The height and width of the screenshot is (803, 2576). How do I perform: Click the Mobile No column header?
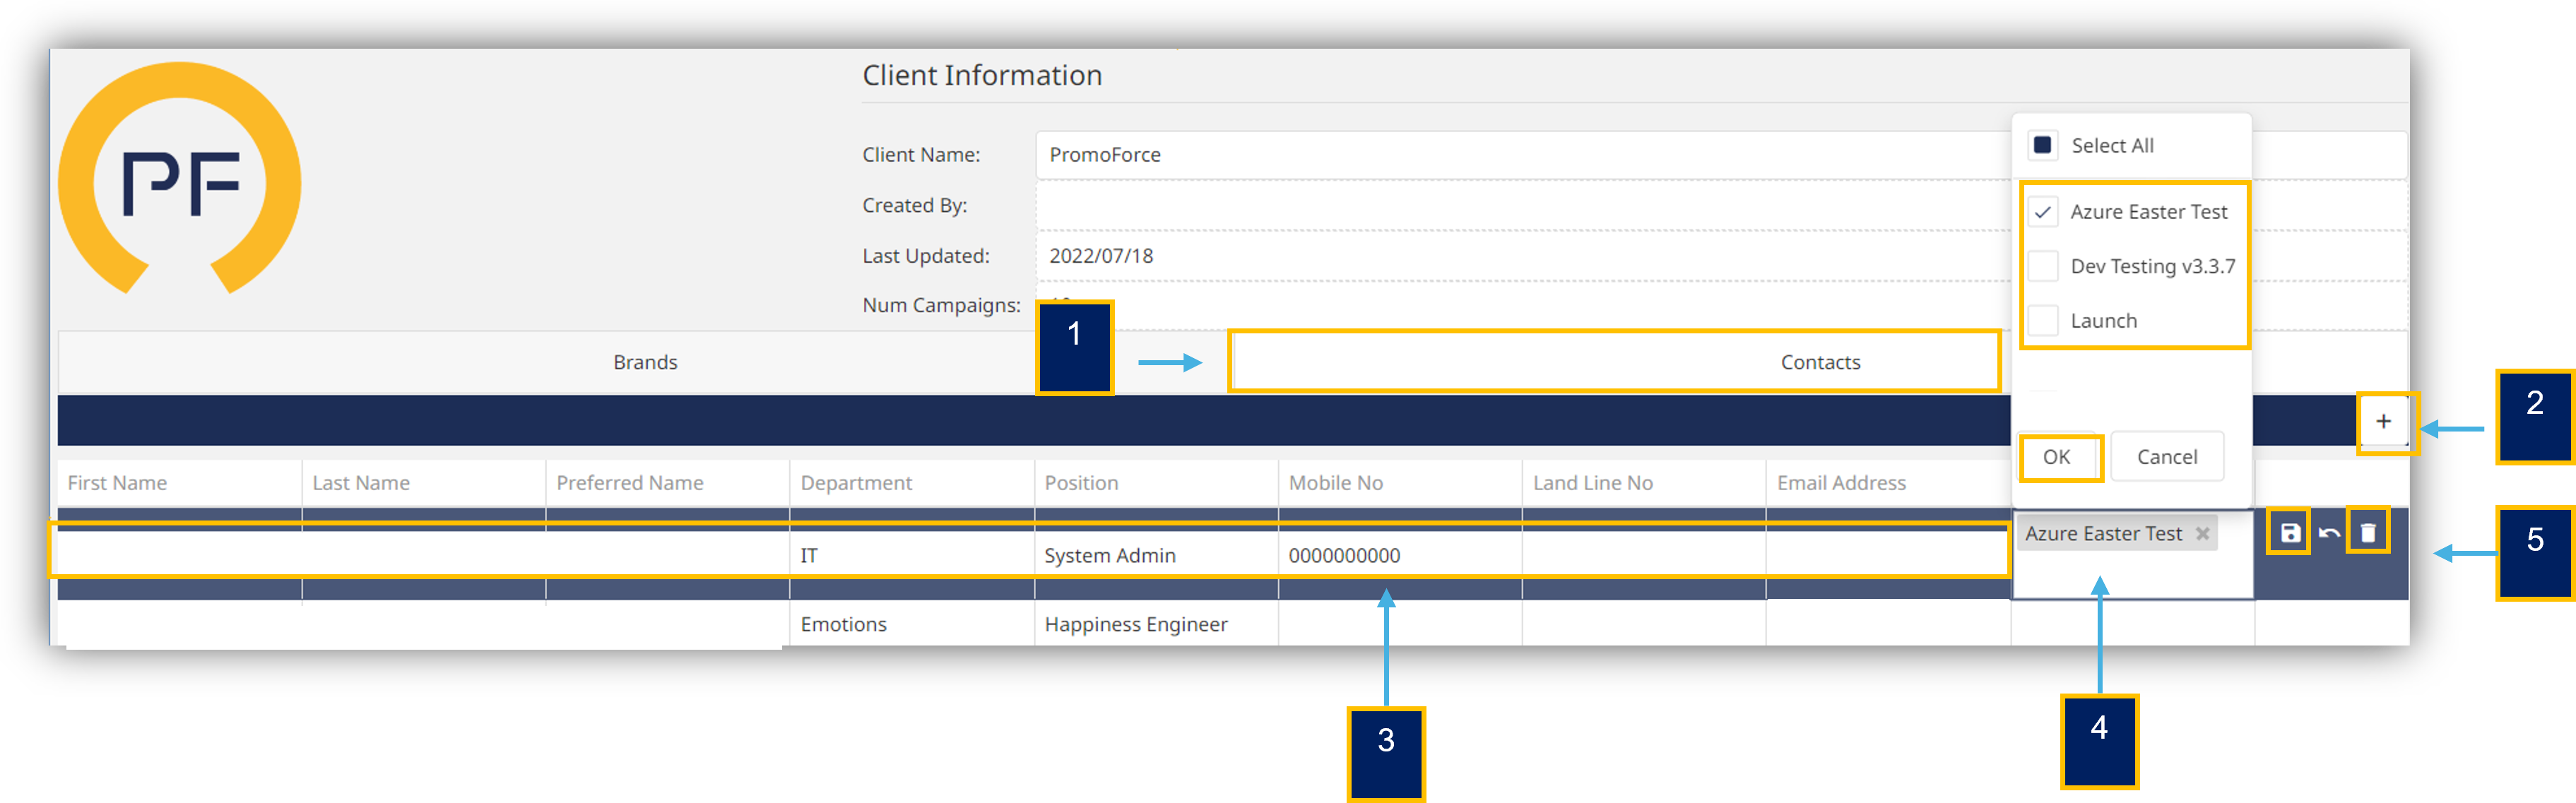1400,483
